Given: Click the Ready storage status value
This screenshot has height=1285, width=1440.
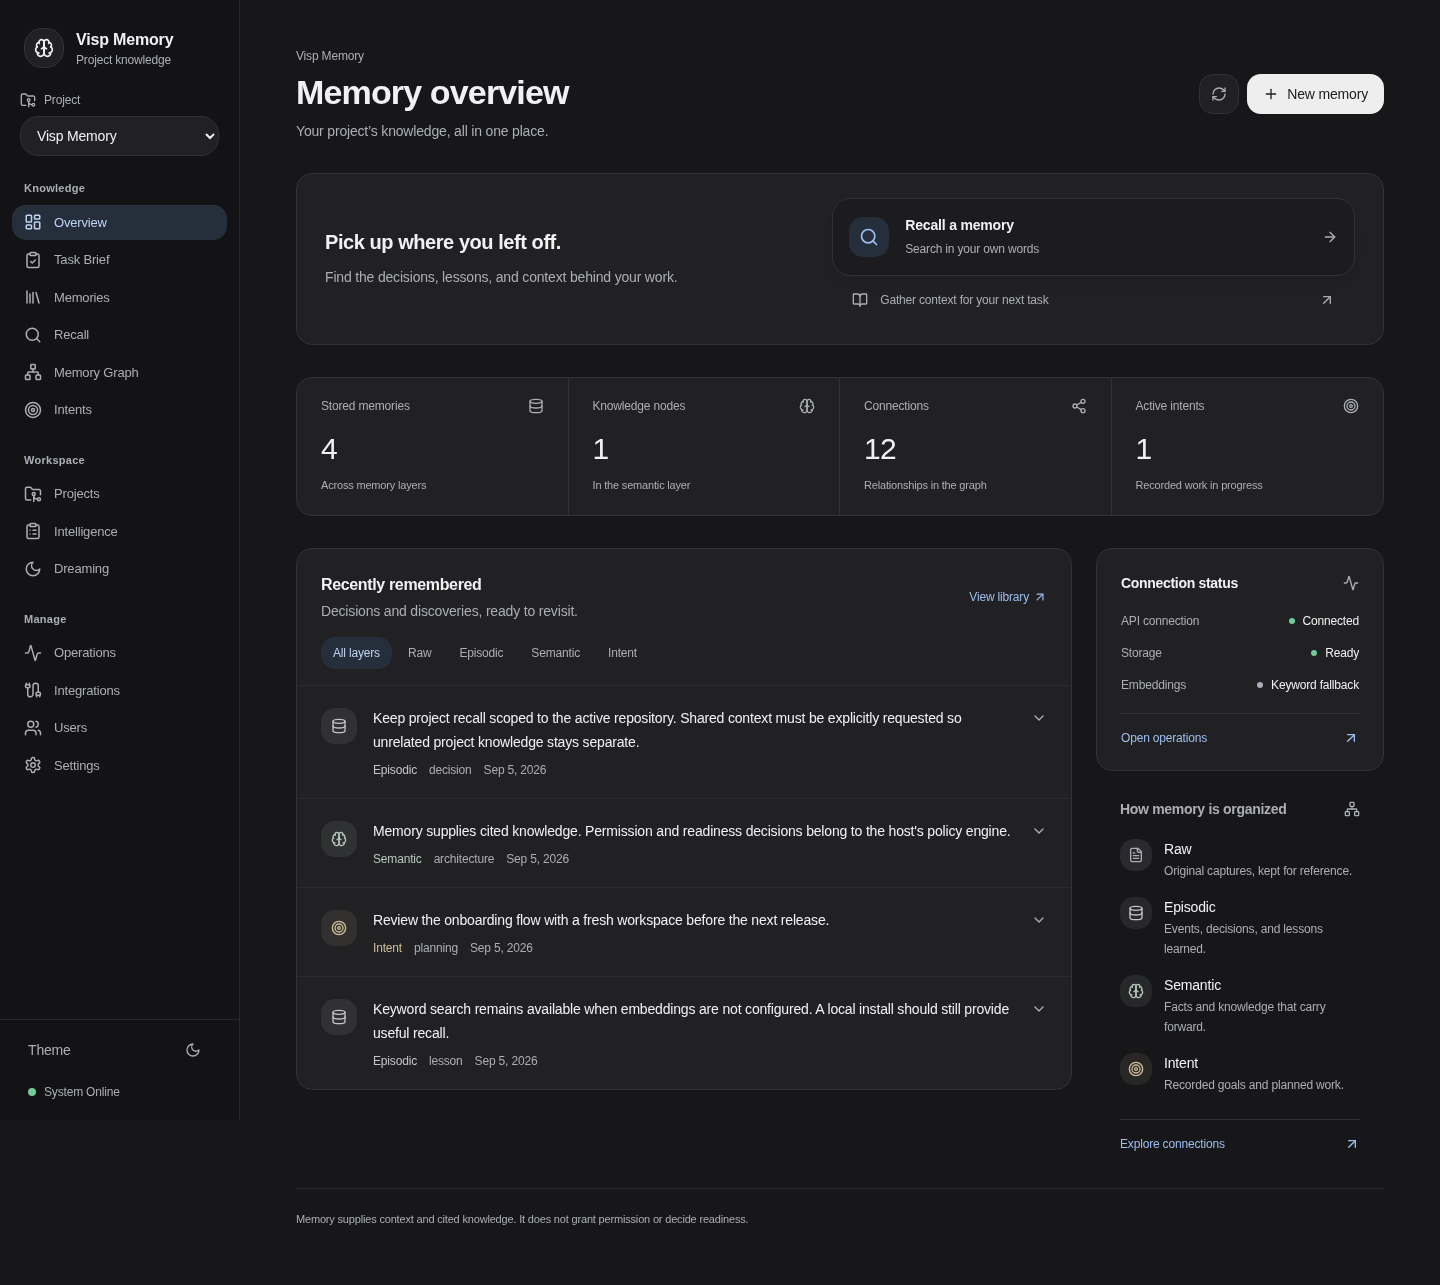Looking at the screenshot, I should tap(1342, 653).
